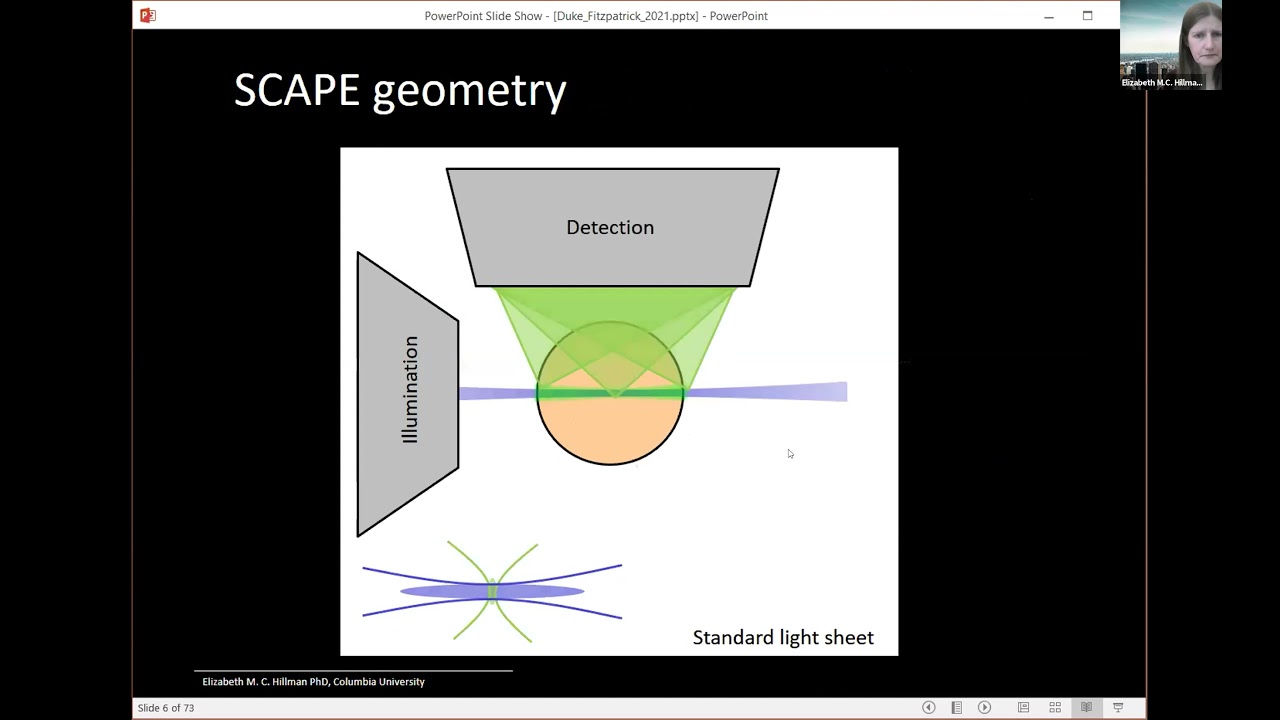Click the footer author name text

pyautogui.click(x=313, y=682)
